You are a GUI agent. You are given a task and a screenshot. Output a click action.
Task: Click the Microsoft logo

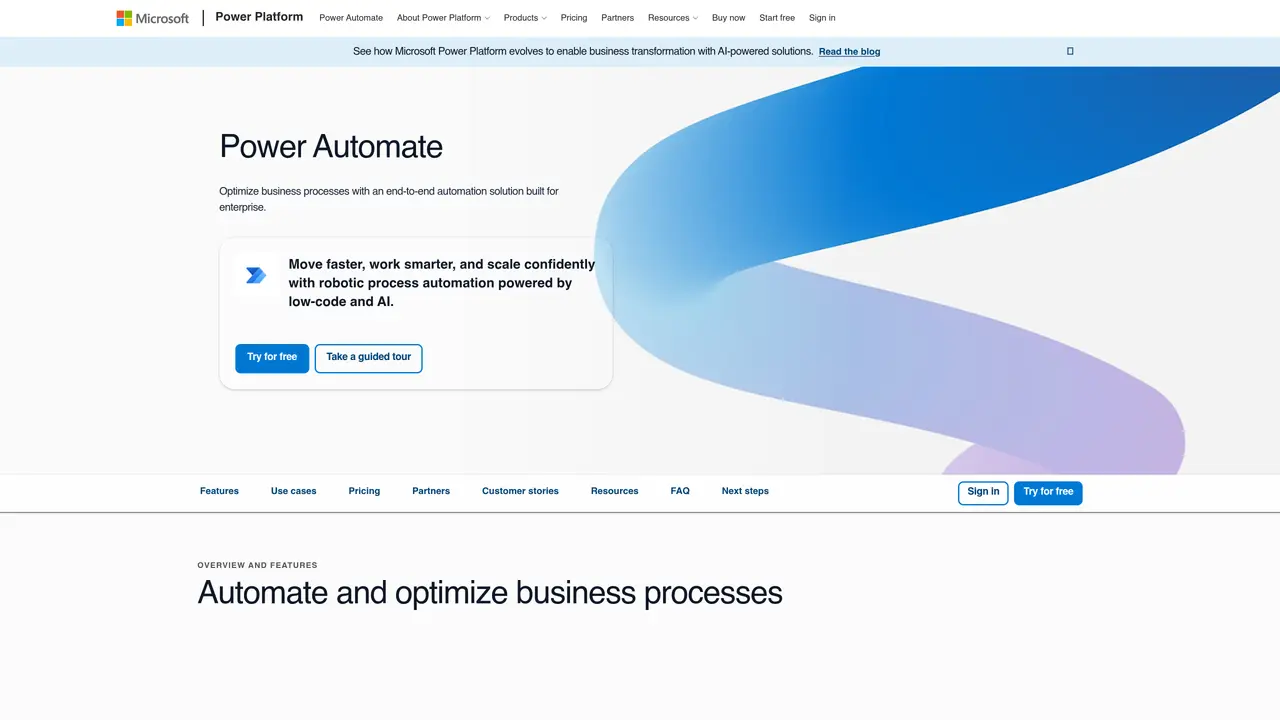[152, 18]
